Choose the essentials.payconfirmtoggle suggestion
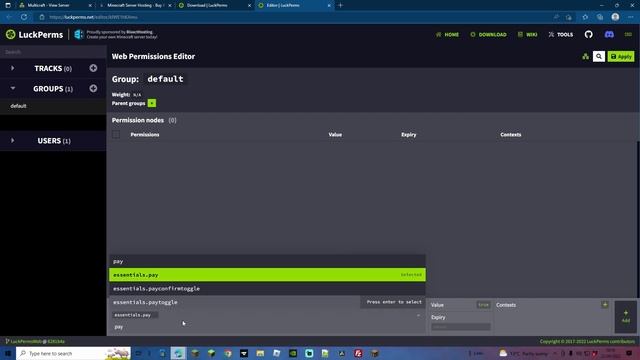640x360 pixels. [x=267, y=289]
